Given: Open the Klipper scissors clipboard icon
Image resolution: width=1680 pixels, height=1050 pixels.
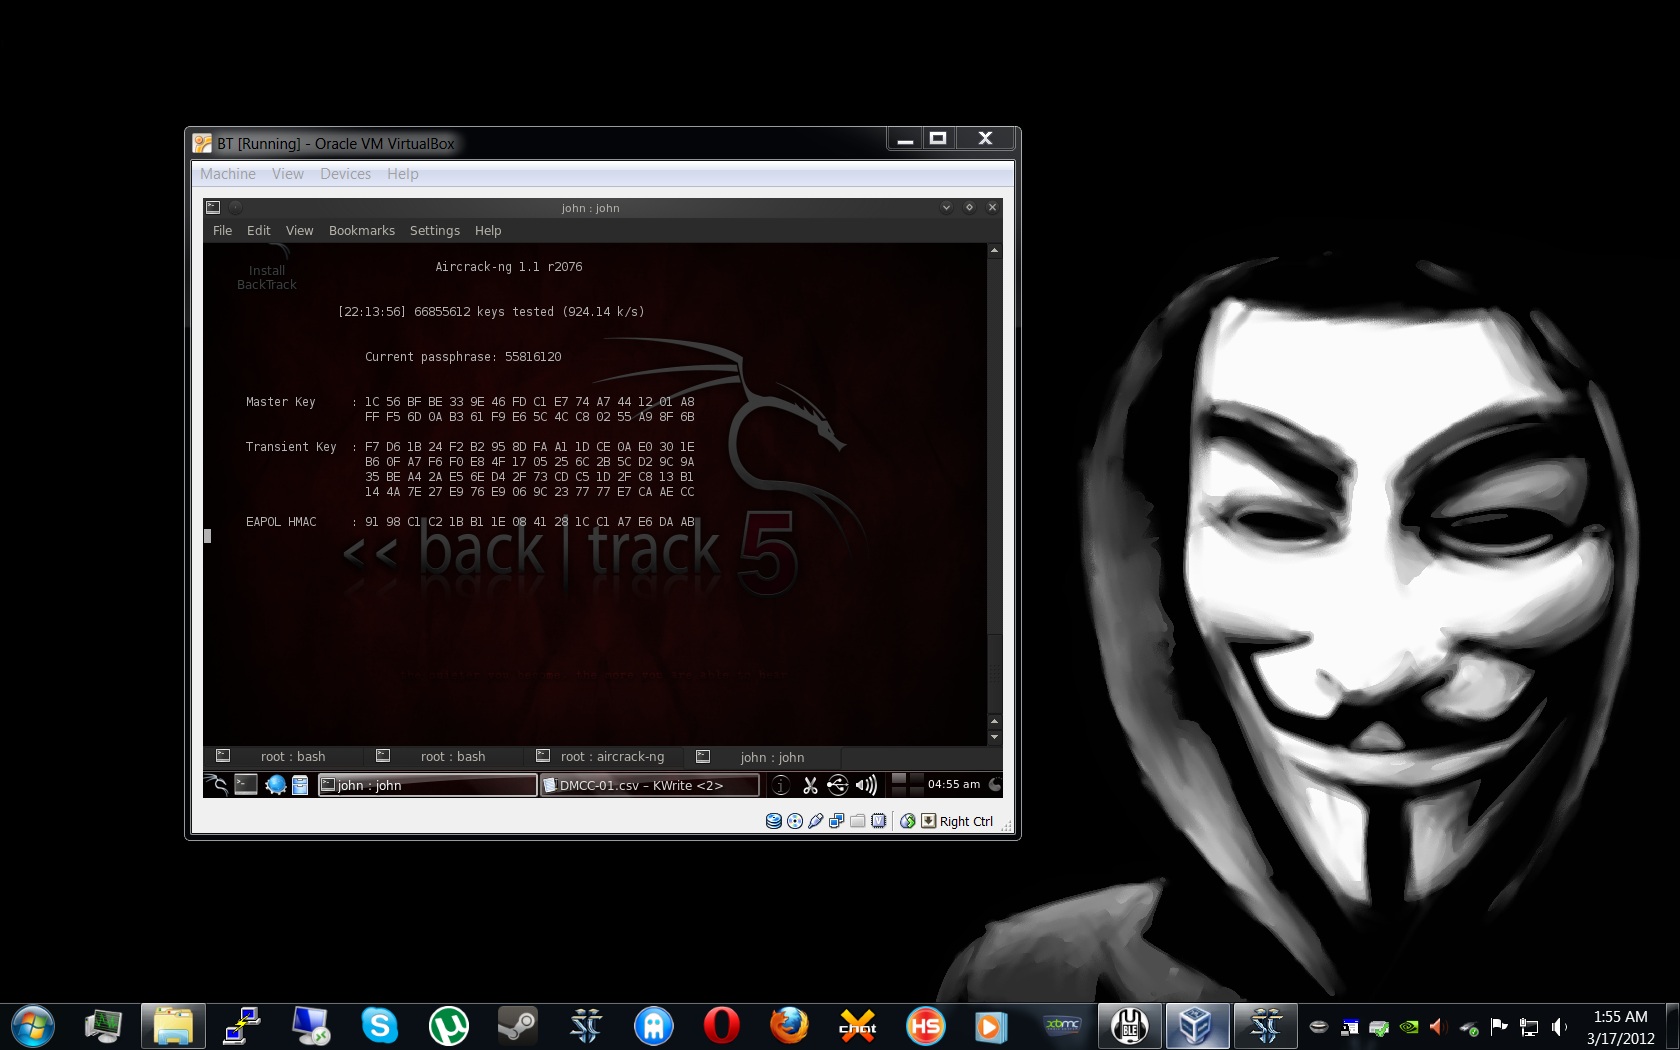Looking at the screenshot, I should [x=810, y=786].
